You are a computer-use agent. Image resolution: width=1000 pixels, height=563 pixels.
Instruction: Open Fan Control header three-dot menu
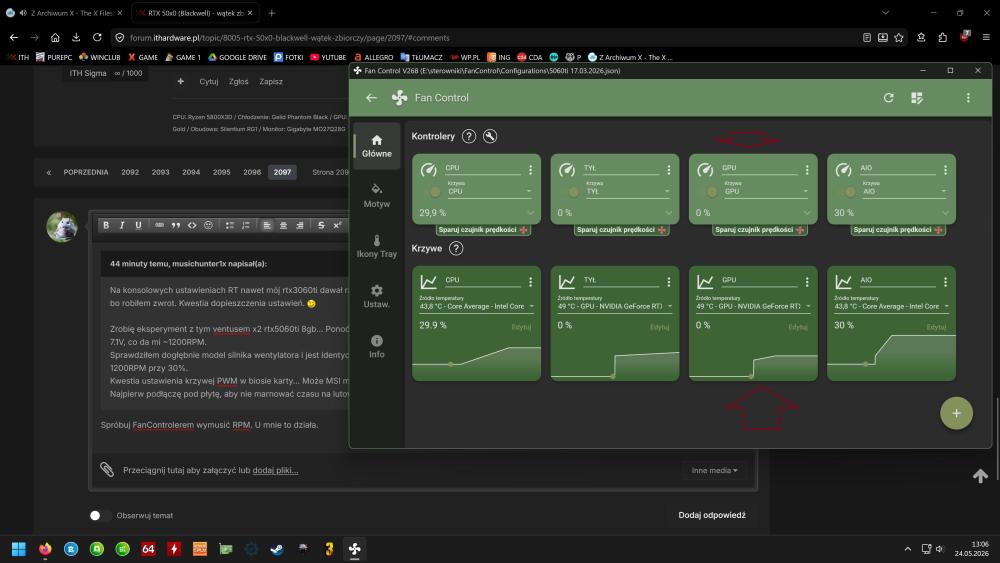pos(968,98)
